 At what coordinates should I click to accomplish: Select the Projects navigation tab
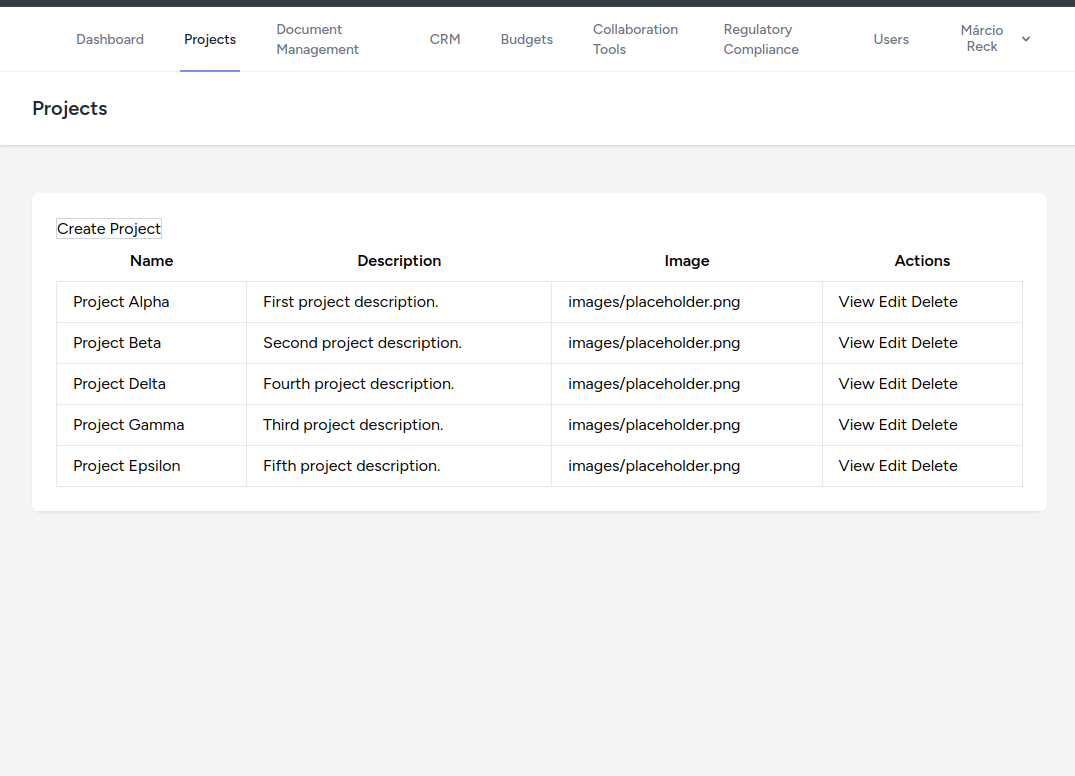click(x=210, y=40)
